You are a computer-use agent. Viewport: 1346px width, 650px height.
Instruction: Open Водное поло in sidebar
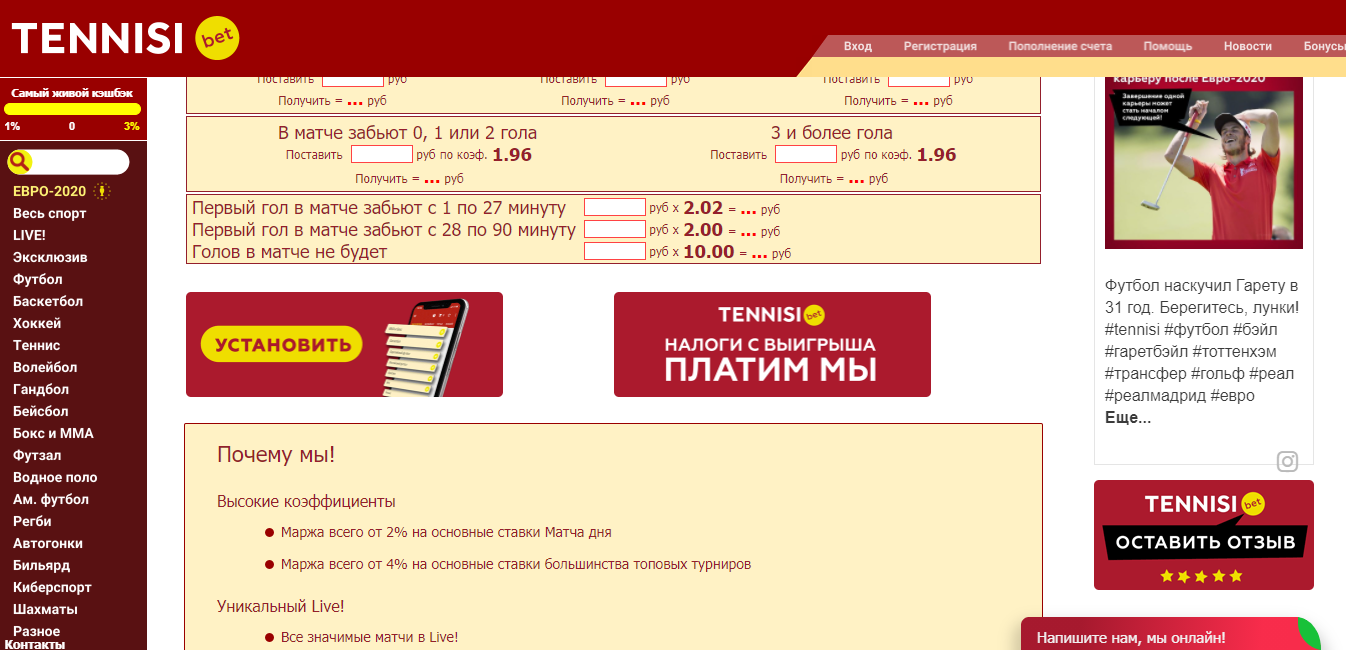point(55,477)
